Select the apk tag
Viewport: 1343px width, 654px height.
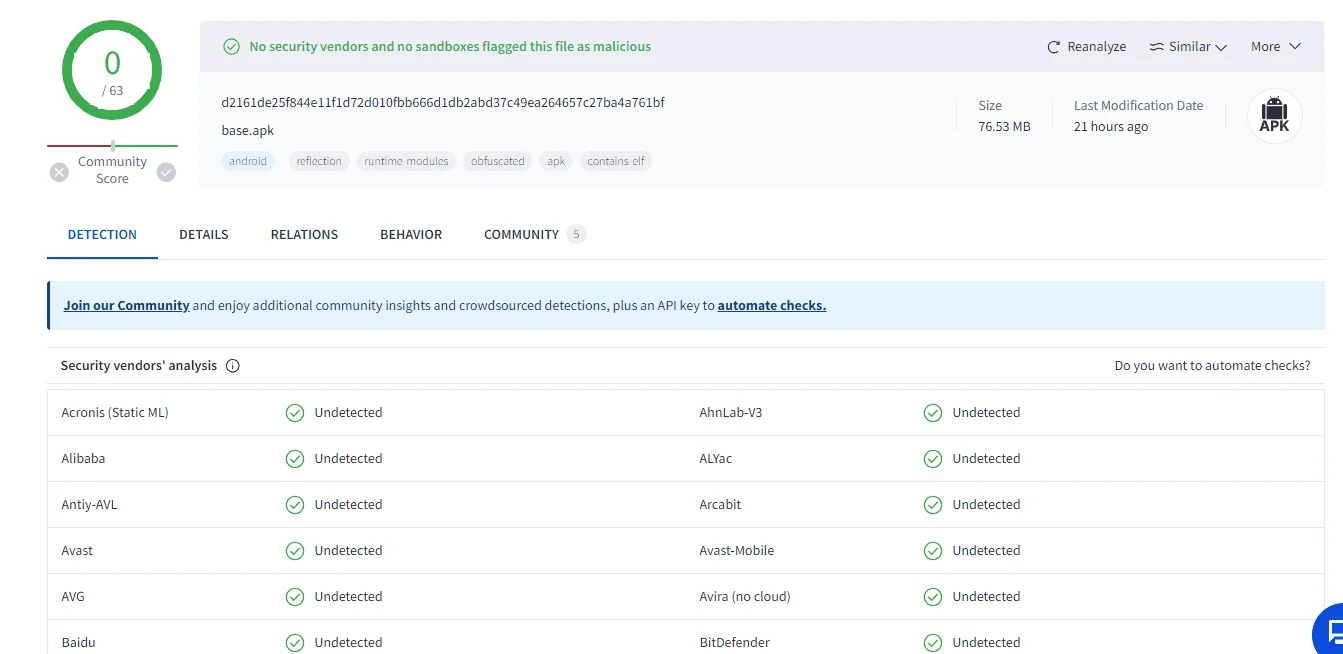point(556,161)
